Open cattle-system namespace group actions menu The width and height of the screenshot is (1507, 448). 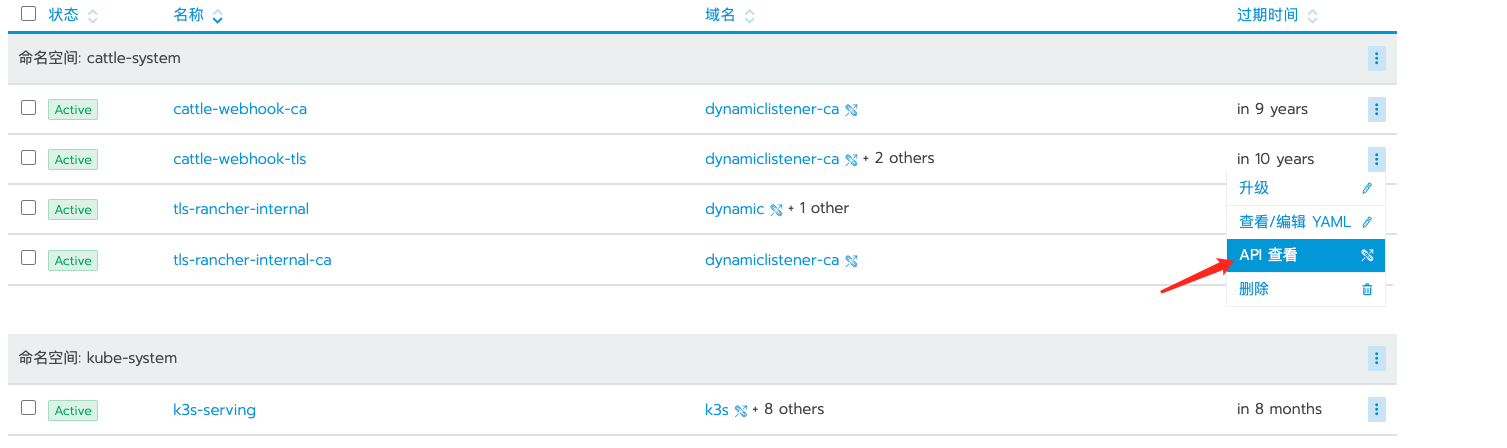(1376, 58)
